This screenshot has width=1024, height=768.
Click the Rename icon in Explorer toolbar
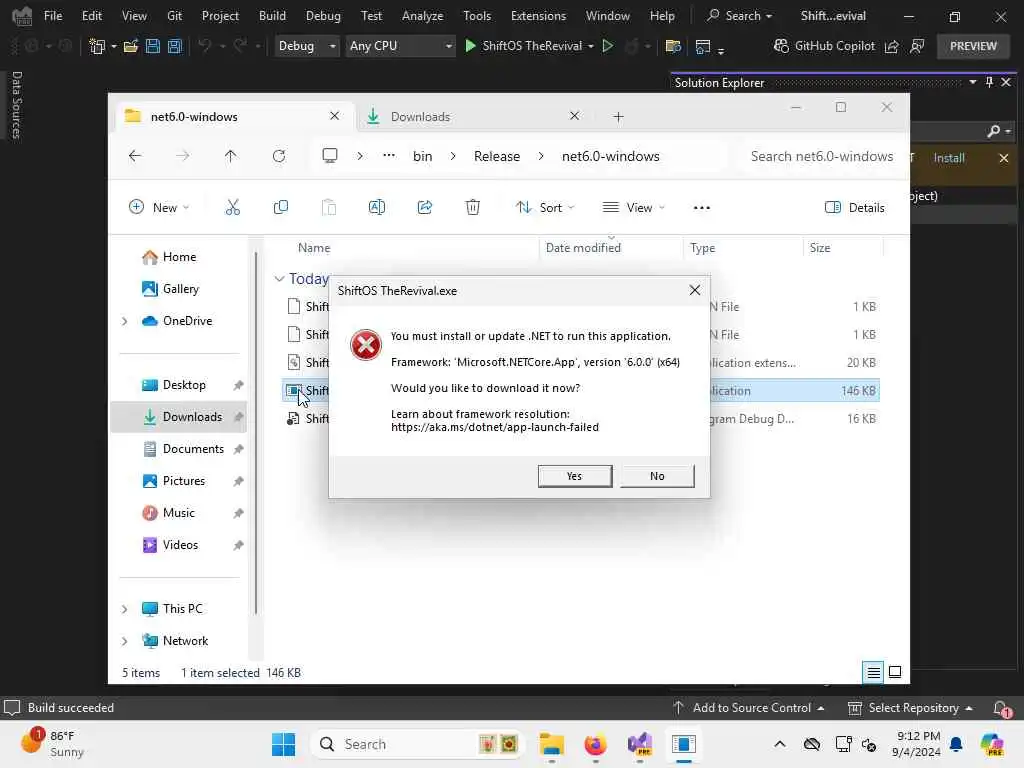377,208
